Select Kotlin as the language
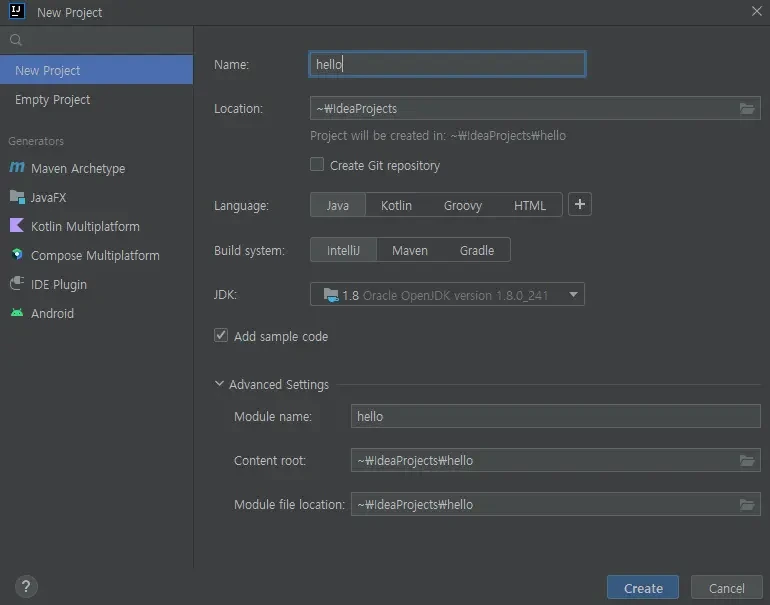 click(396, 205)
